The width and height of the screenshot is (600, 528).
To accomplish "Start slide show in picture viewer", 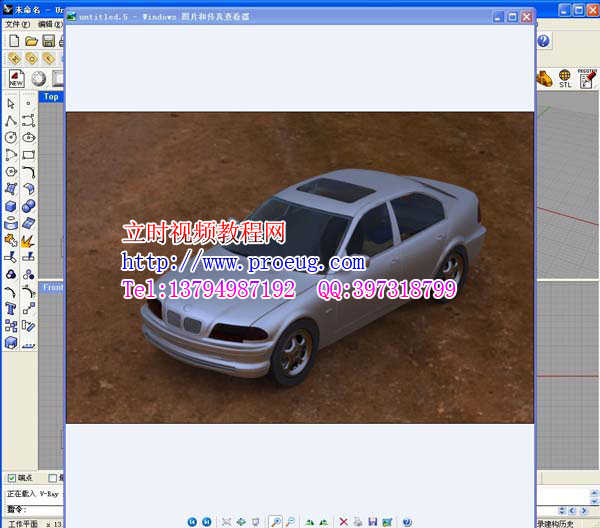I will coord(256,521).
